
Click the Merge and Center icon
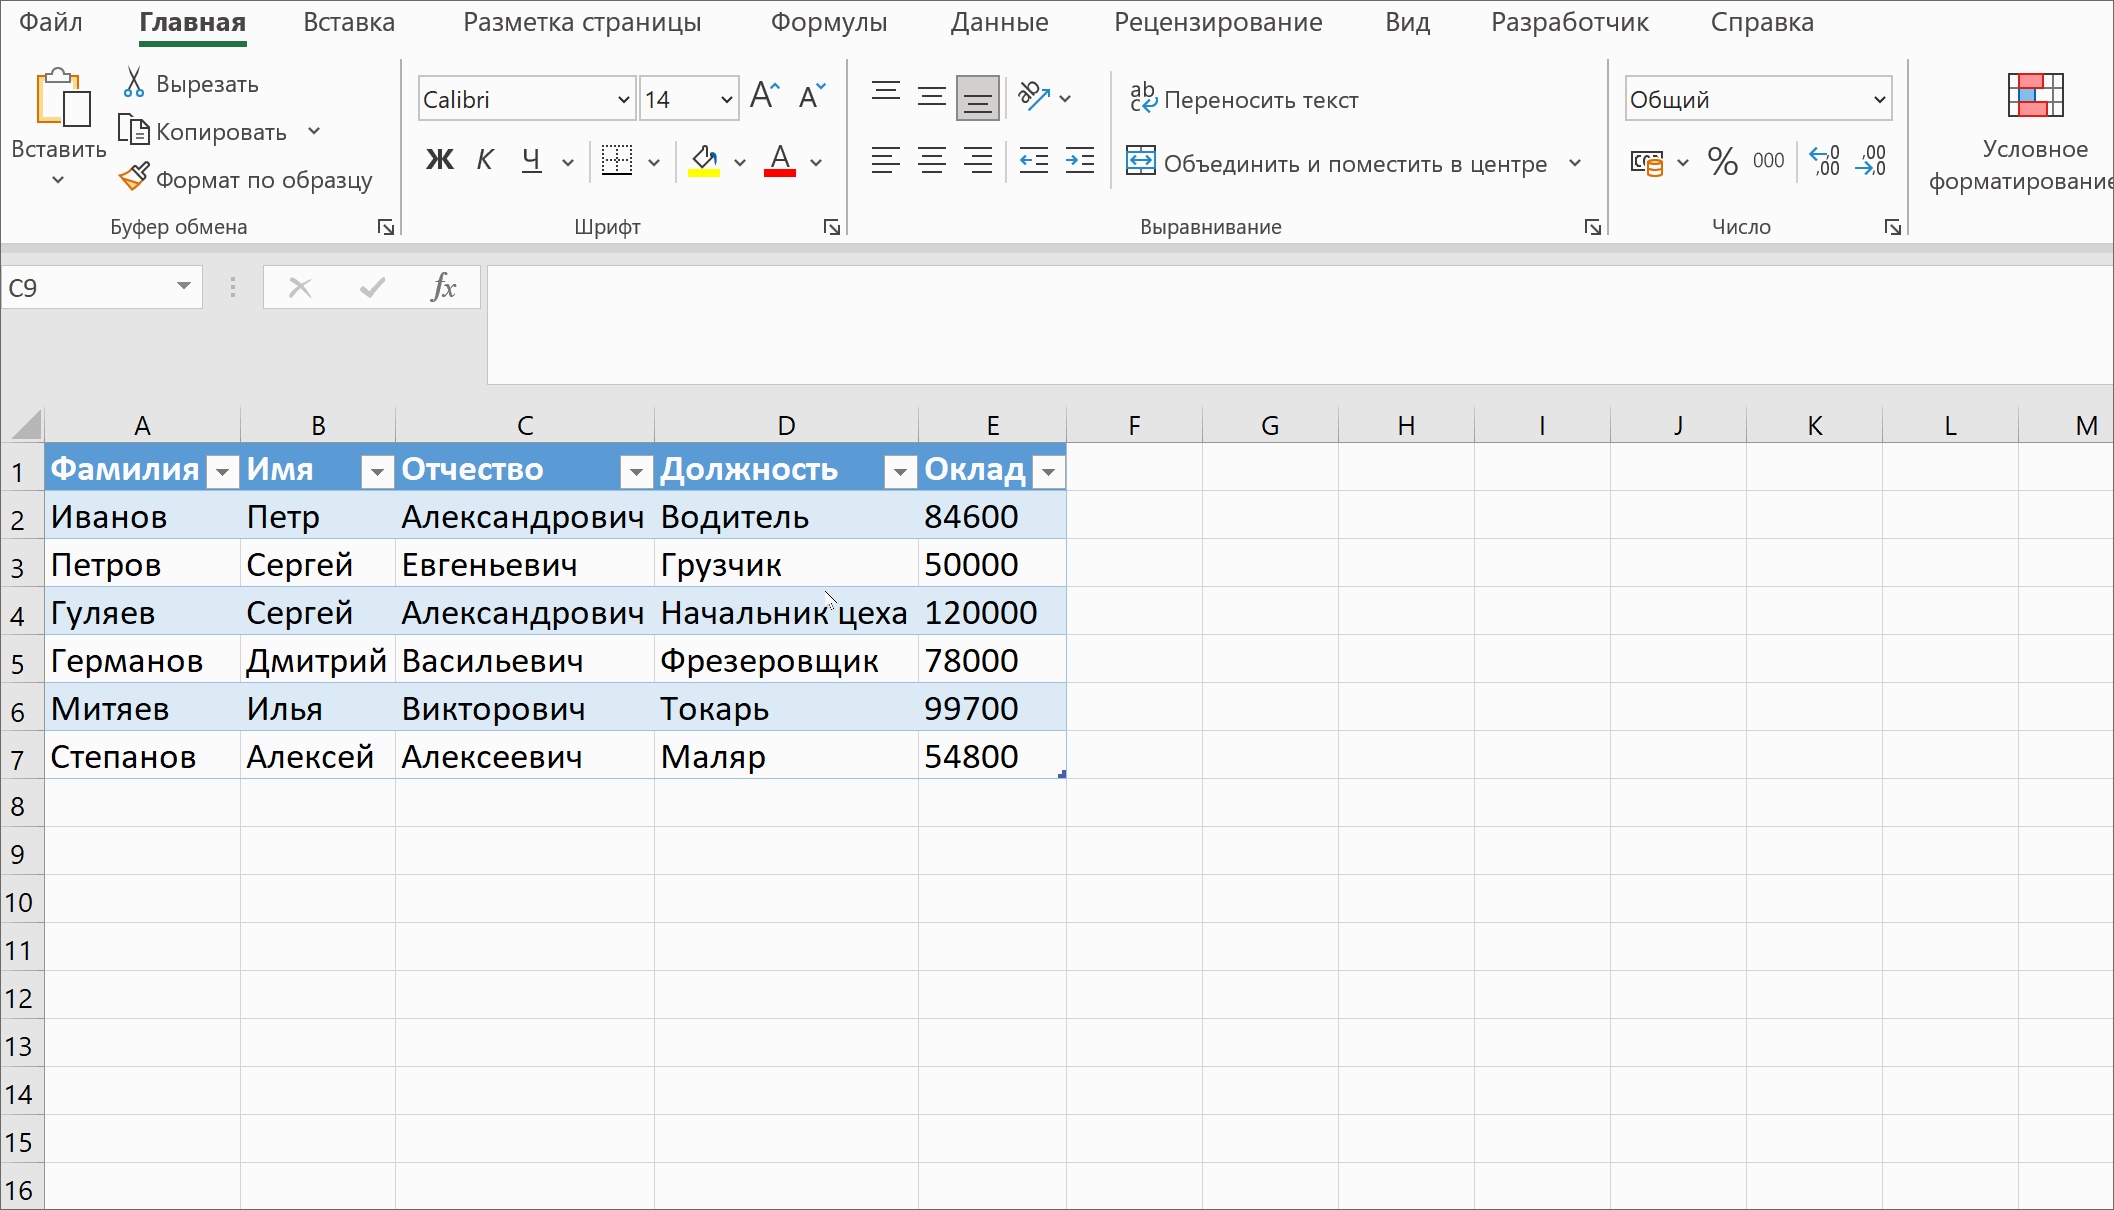(1141, 162)
